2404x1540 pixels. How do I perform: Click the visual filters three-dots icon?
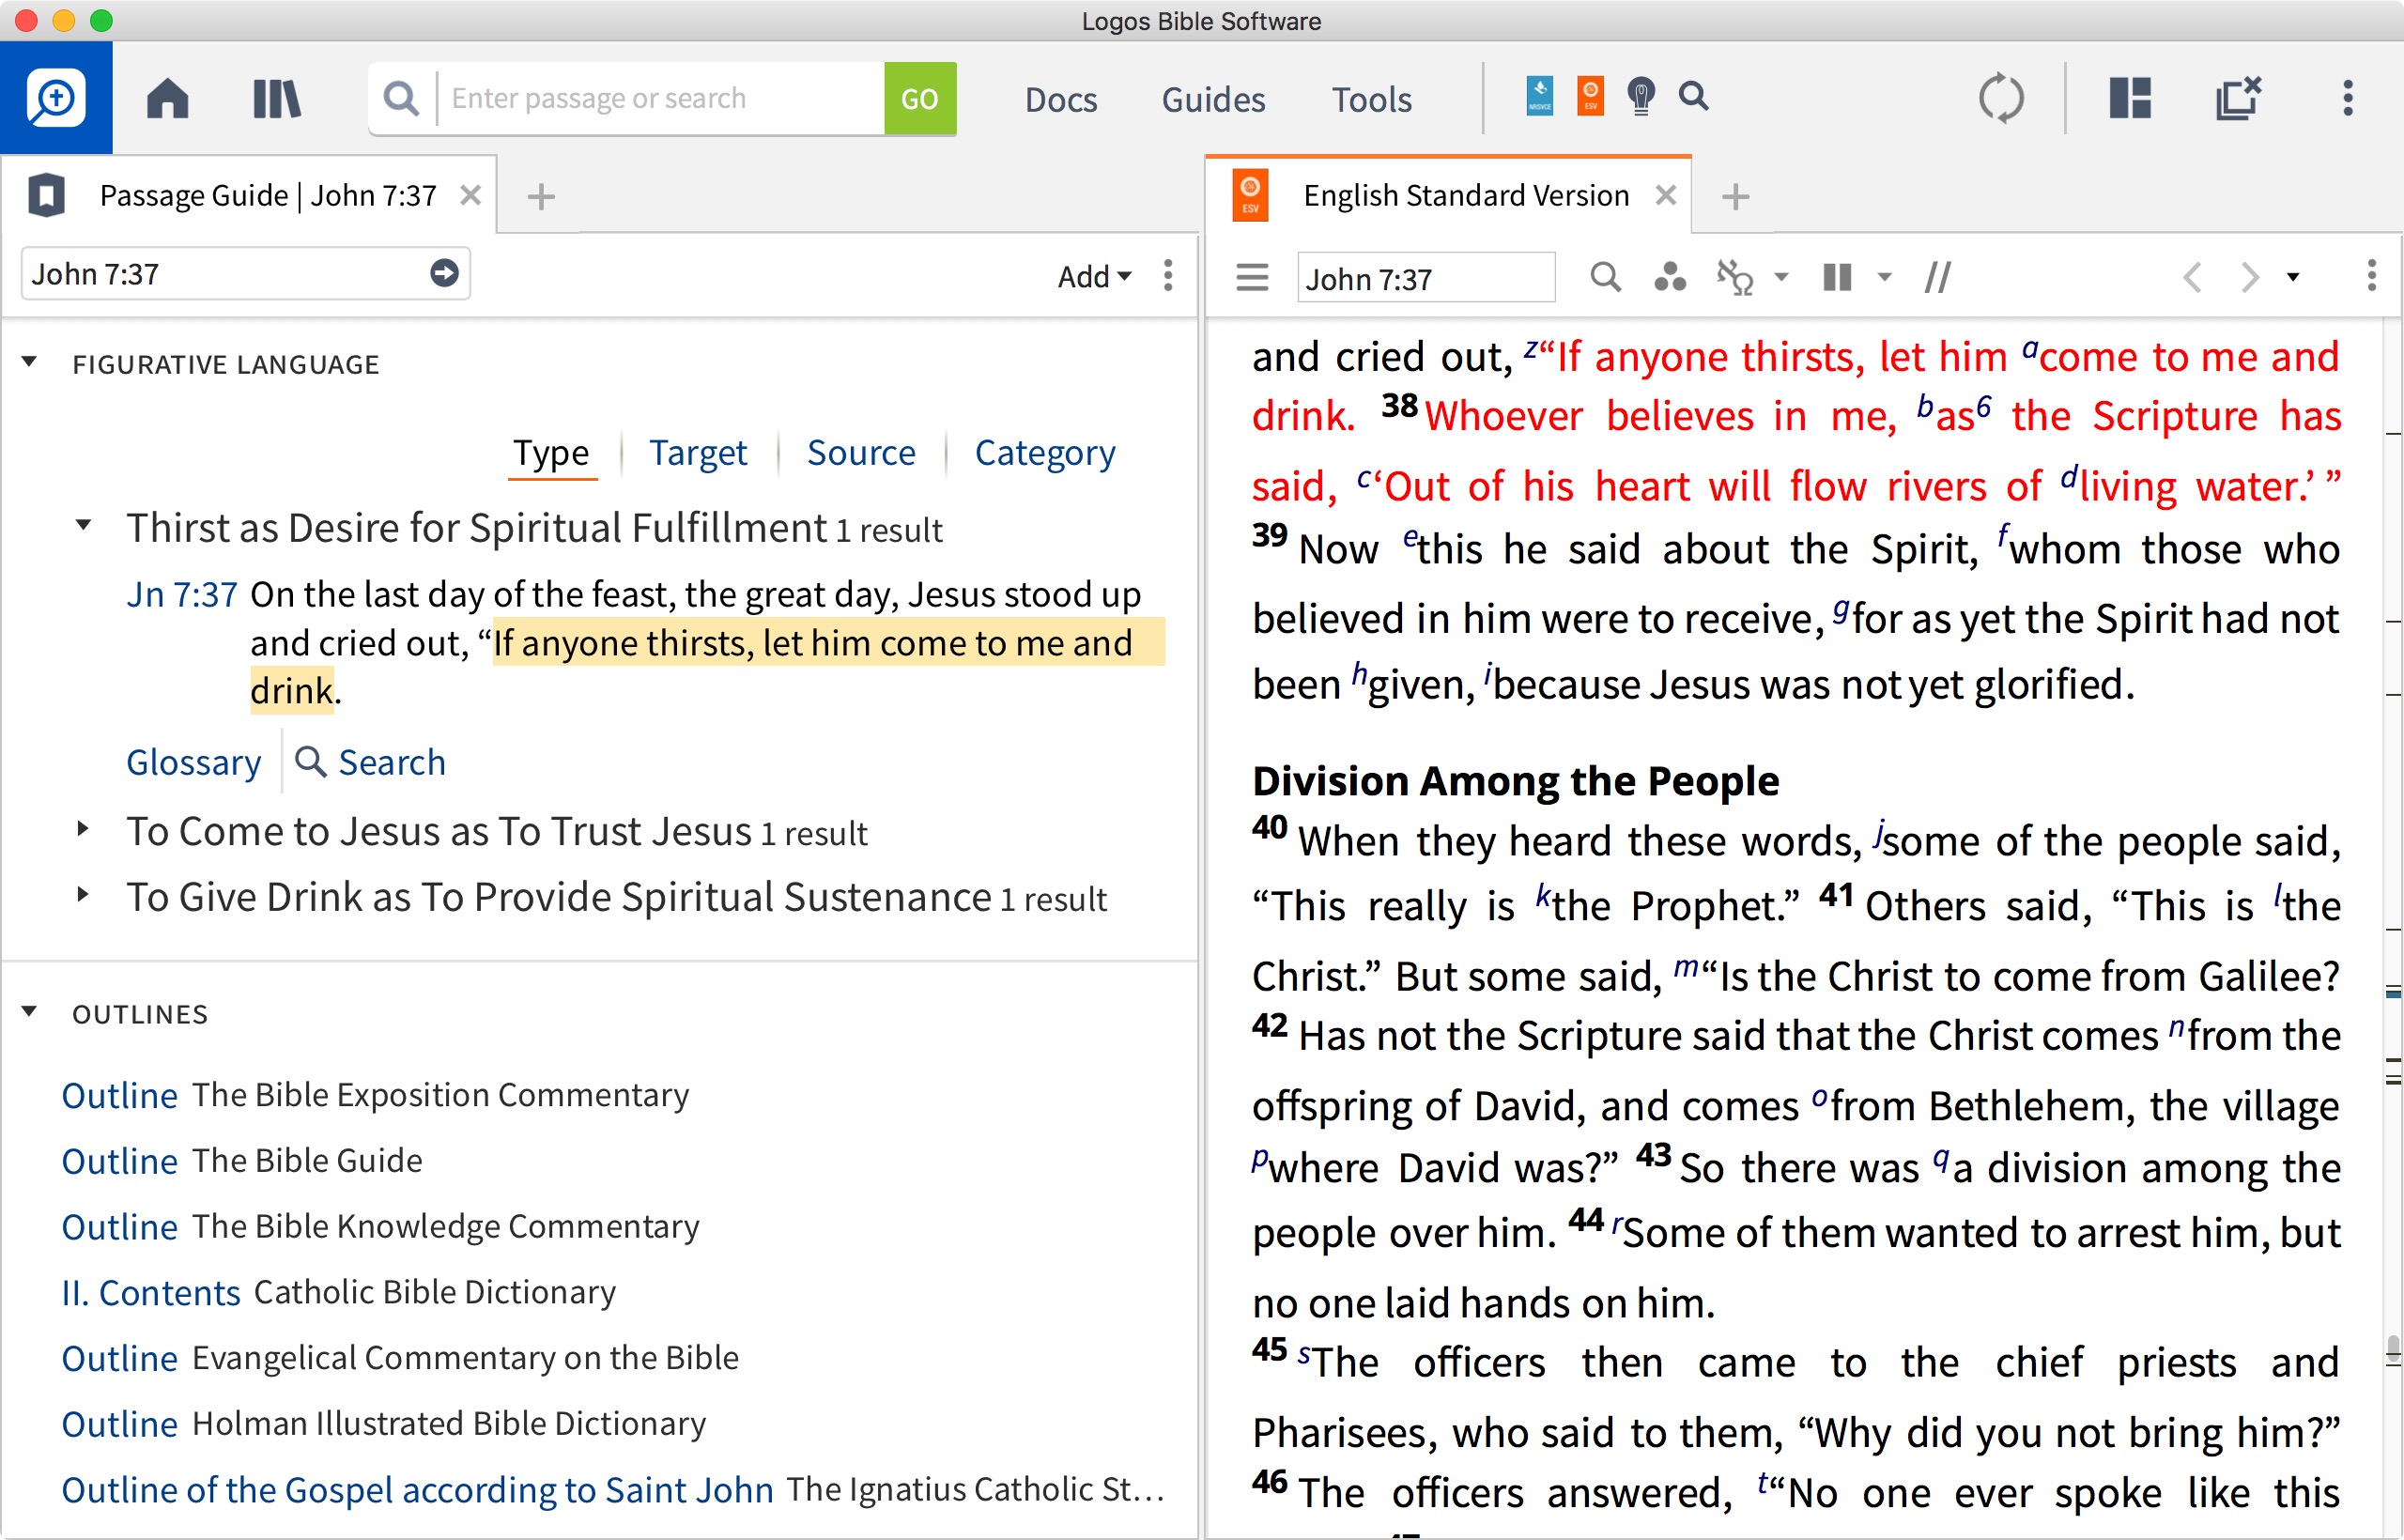(x=1669, y=277)
